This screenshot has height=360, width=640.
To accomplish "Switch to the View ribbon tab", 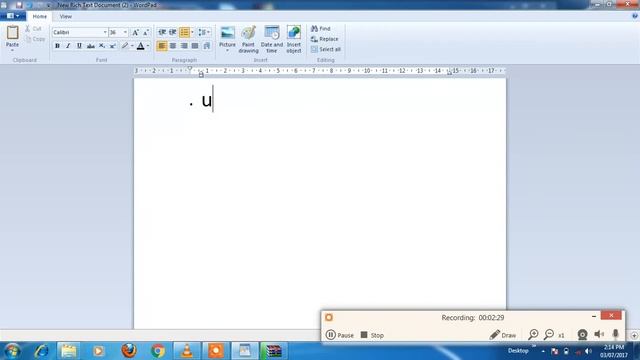I will pyautogui.click(x=66, y=16).
